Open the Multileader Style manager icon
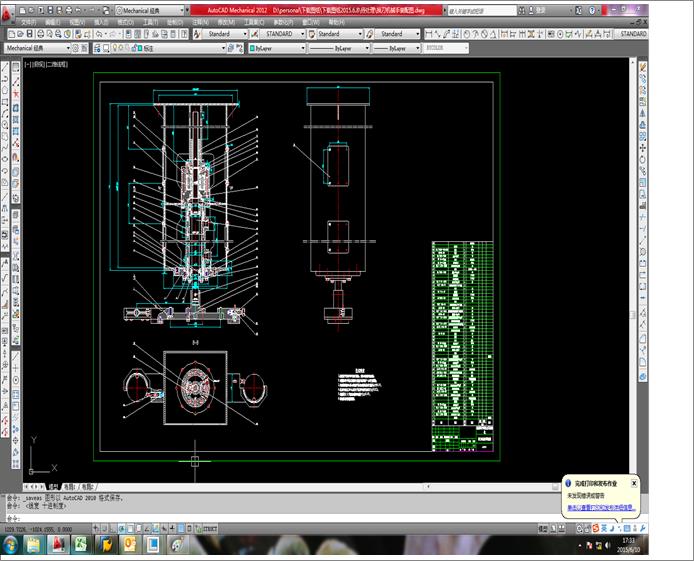The height and width of the screenshot is (561, 694). click(370, 34)
